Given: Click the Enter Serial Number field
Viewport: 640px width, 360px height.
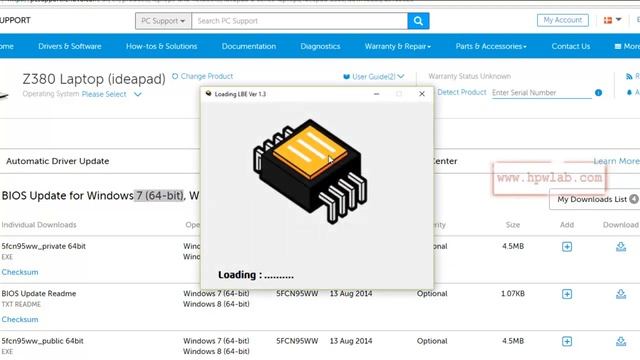Looking at the screenshot, I should pyautogui.click(x=541, y=93).
